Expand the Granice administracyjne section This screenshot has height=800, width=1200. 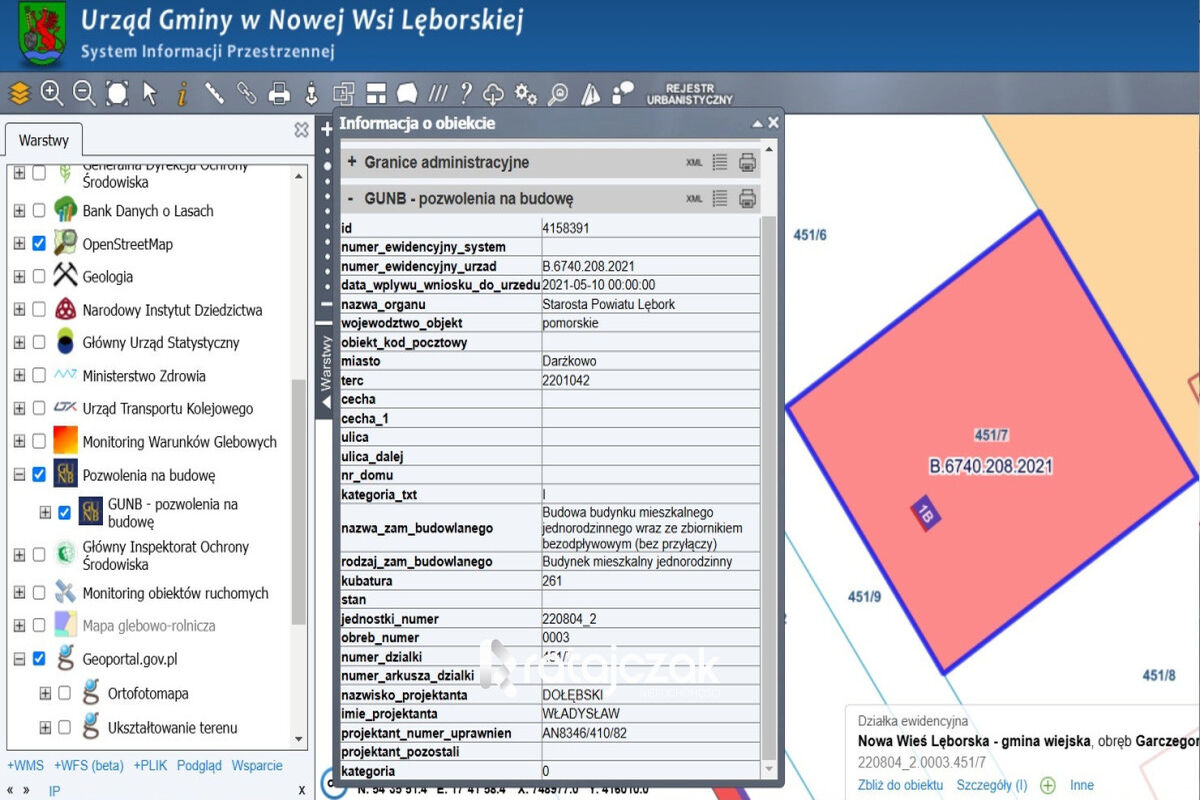click(x=351, y=162)
